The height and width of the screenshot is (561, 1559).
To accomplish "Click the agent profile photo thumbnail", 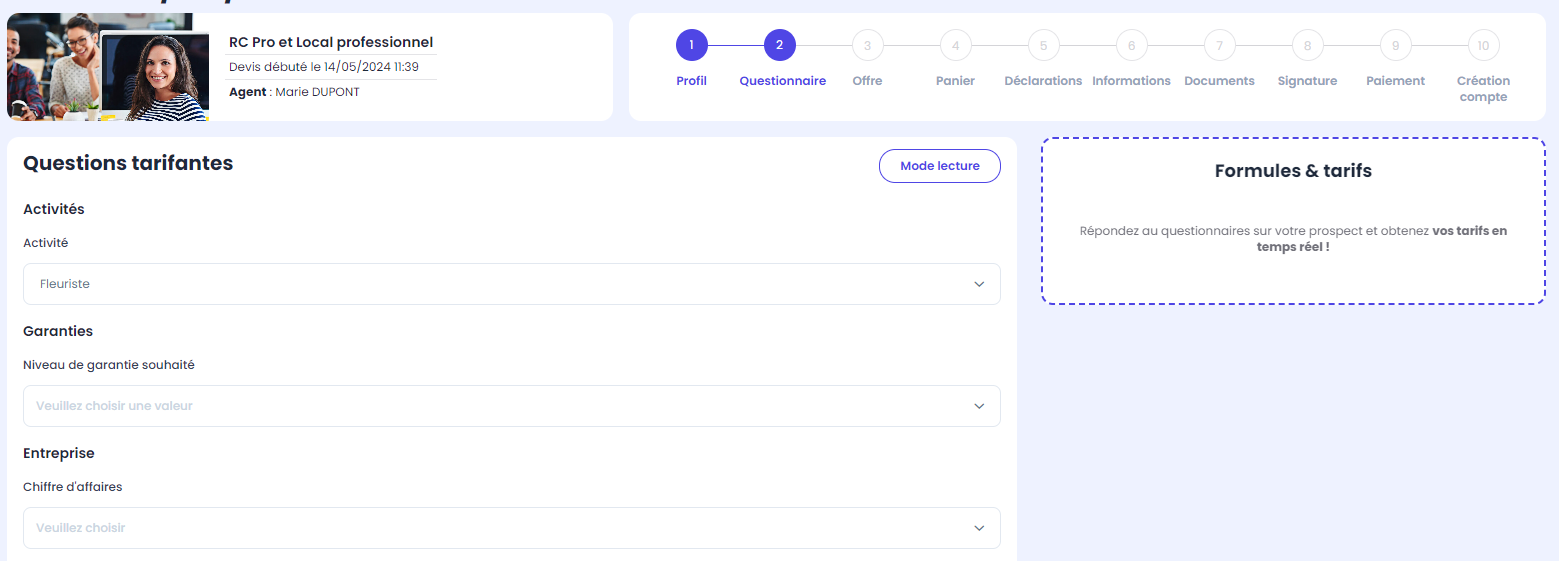I will point(154,76).
